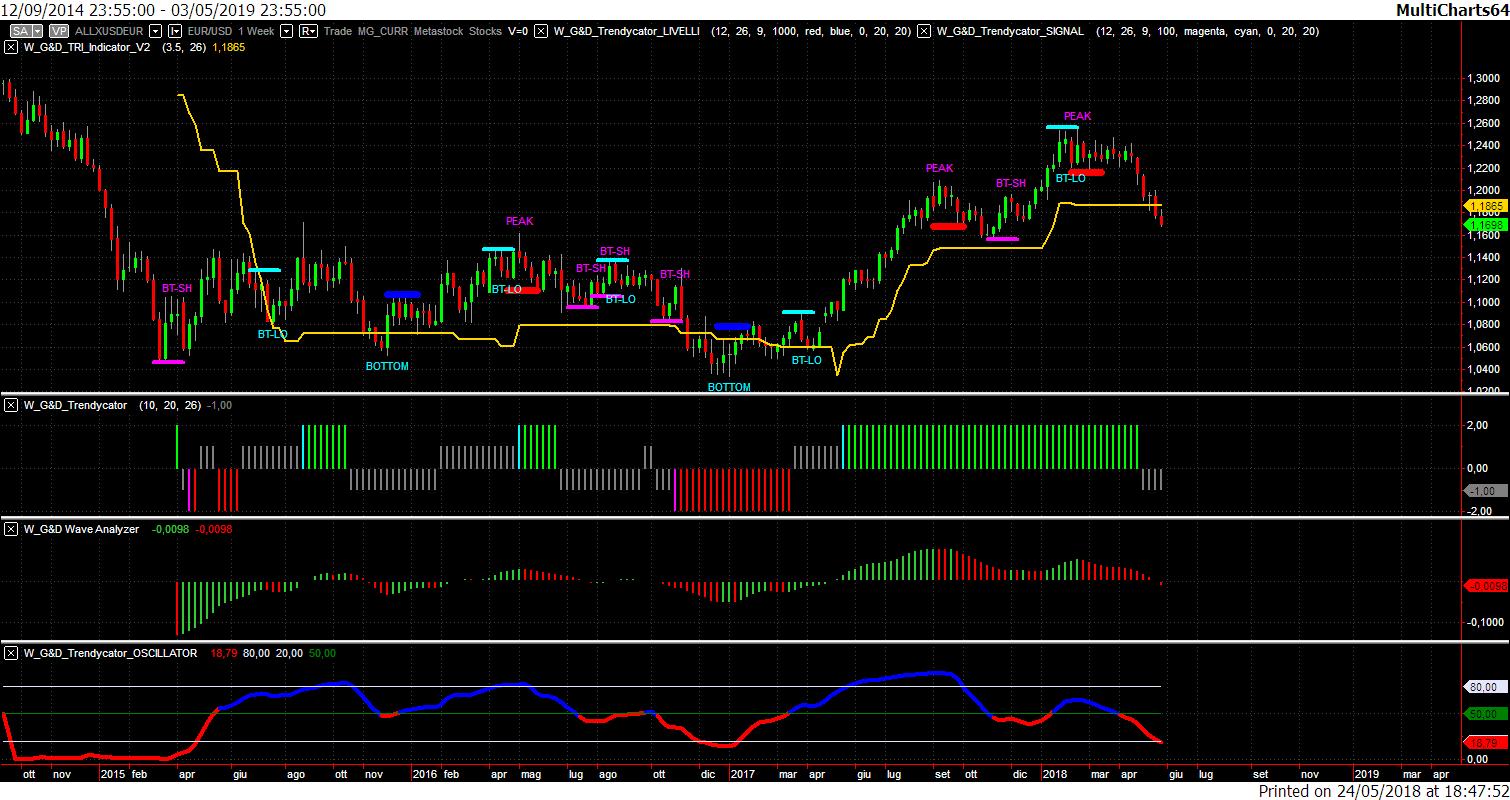Click the X box beside W_G&D Wave Analyzer

tap(11, 529)
